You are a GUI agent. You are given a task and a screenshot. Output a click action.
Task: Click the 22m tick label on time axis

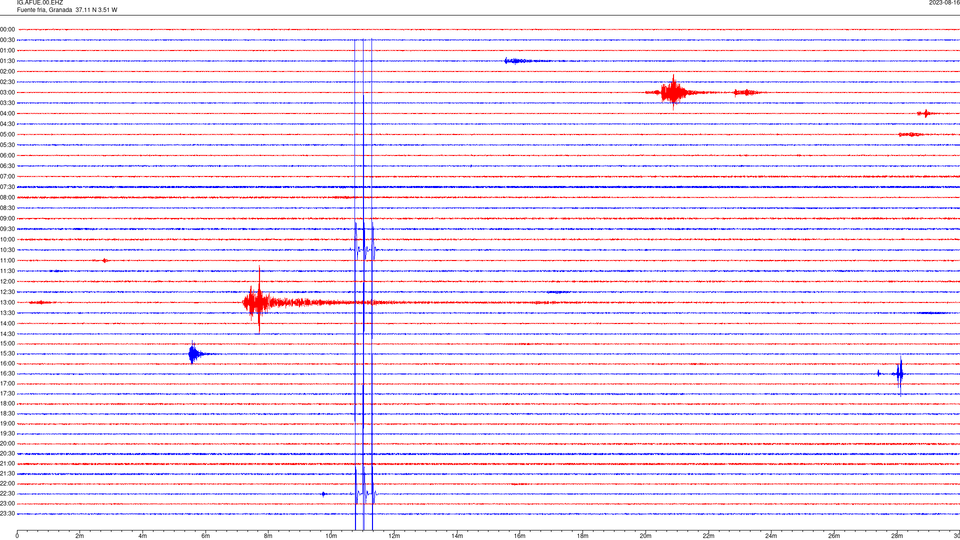click(708, 536)
